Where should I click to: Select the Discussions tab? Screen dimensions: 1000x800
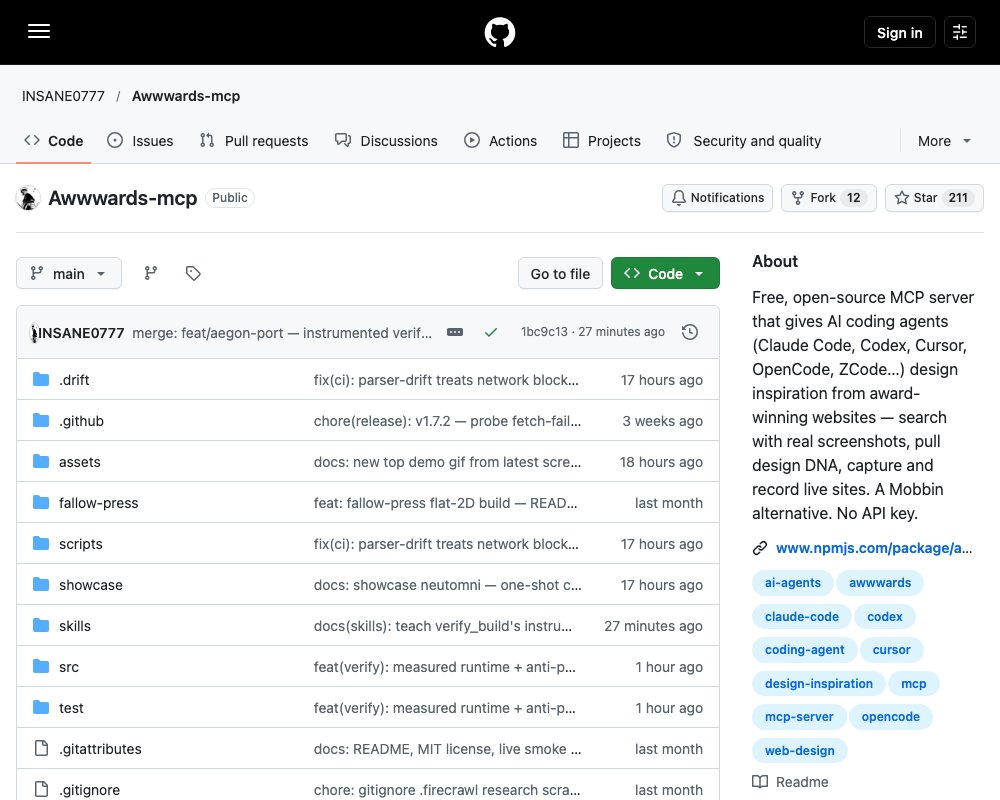tap(386, 141)
